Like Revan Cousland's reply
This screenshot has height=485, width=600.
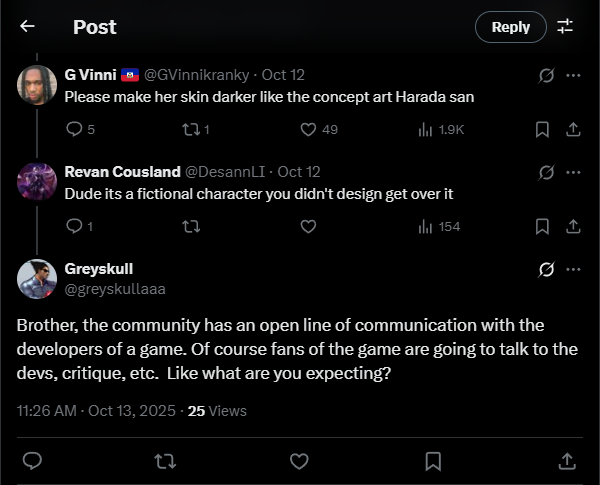[x=309, y=226]
